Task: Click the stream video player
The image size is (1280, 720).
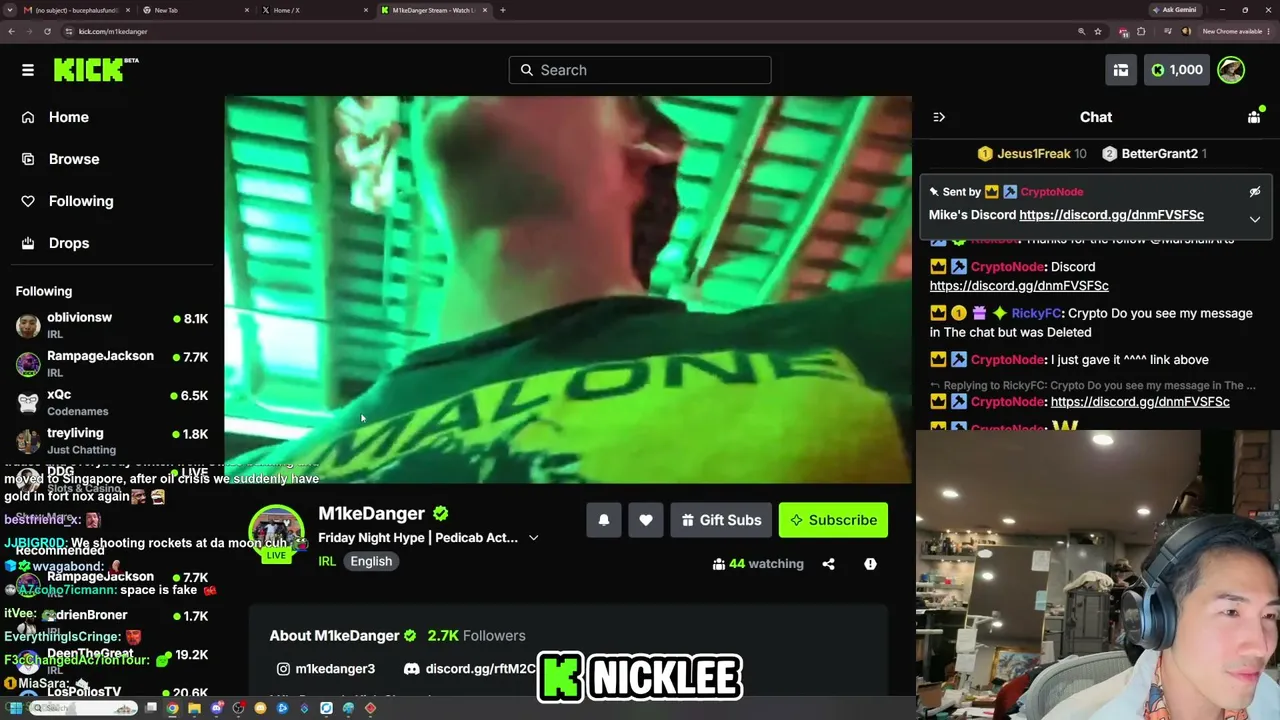Action: pos(568,290)
